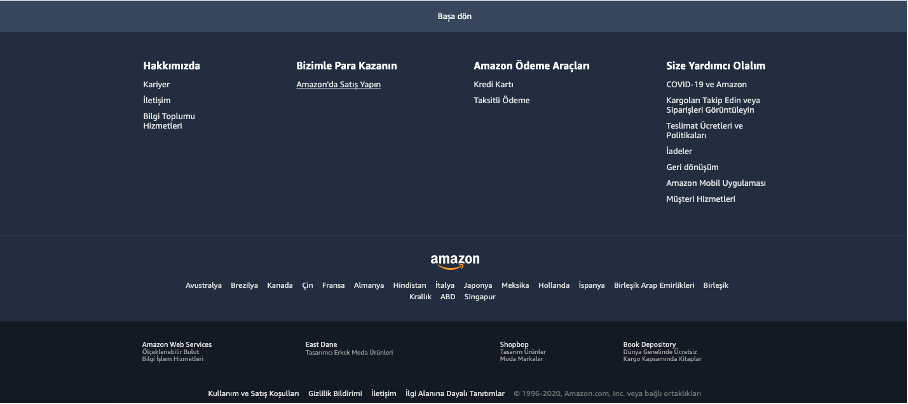This screenshot has height=404, width=908.
Task: Open the East Dane footer link
Action: (349, 348)
